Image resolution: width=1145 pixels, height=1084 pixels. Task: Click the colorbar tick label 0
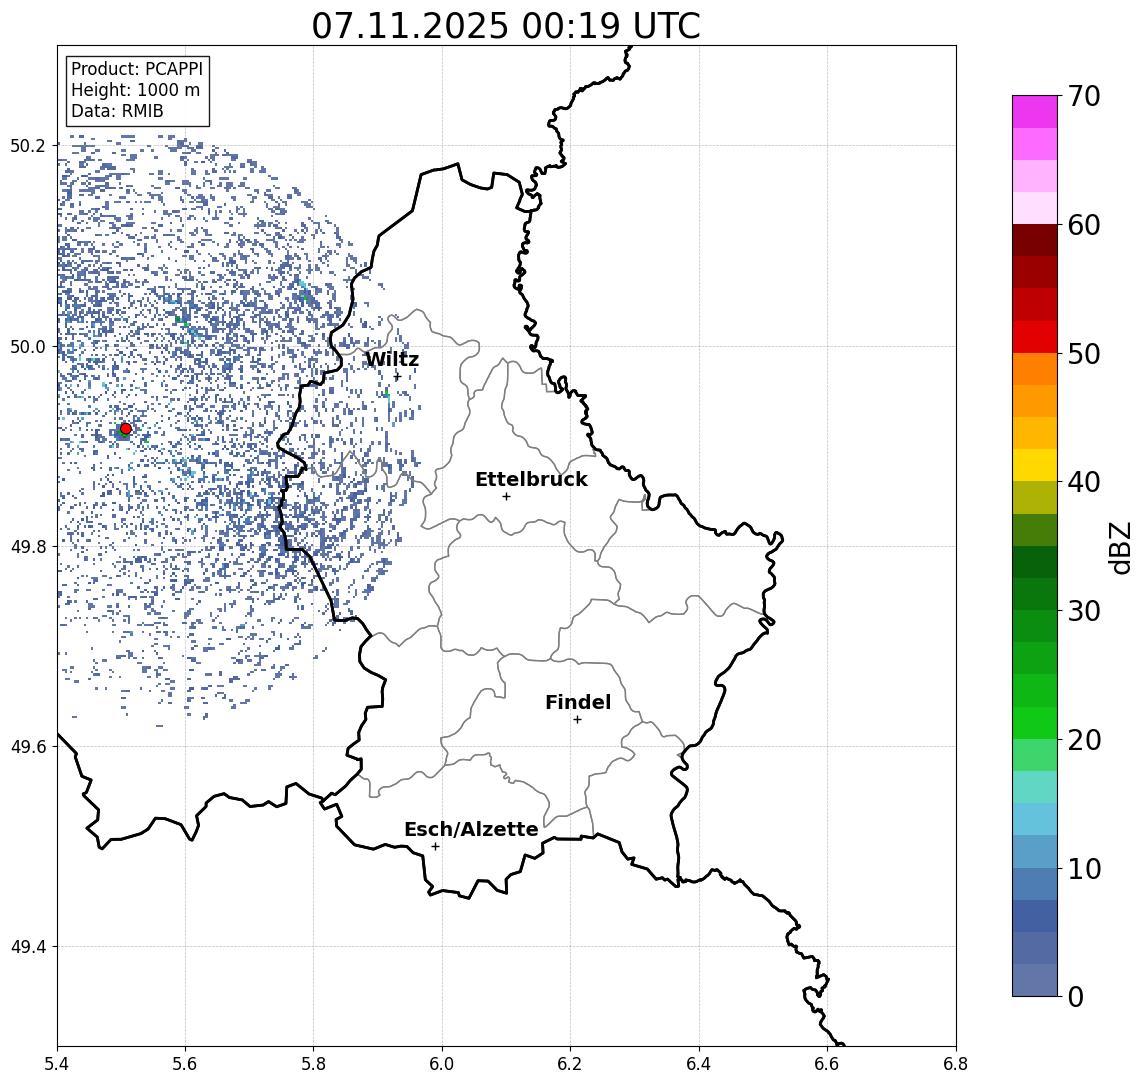[x=1076, y=996]
